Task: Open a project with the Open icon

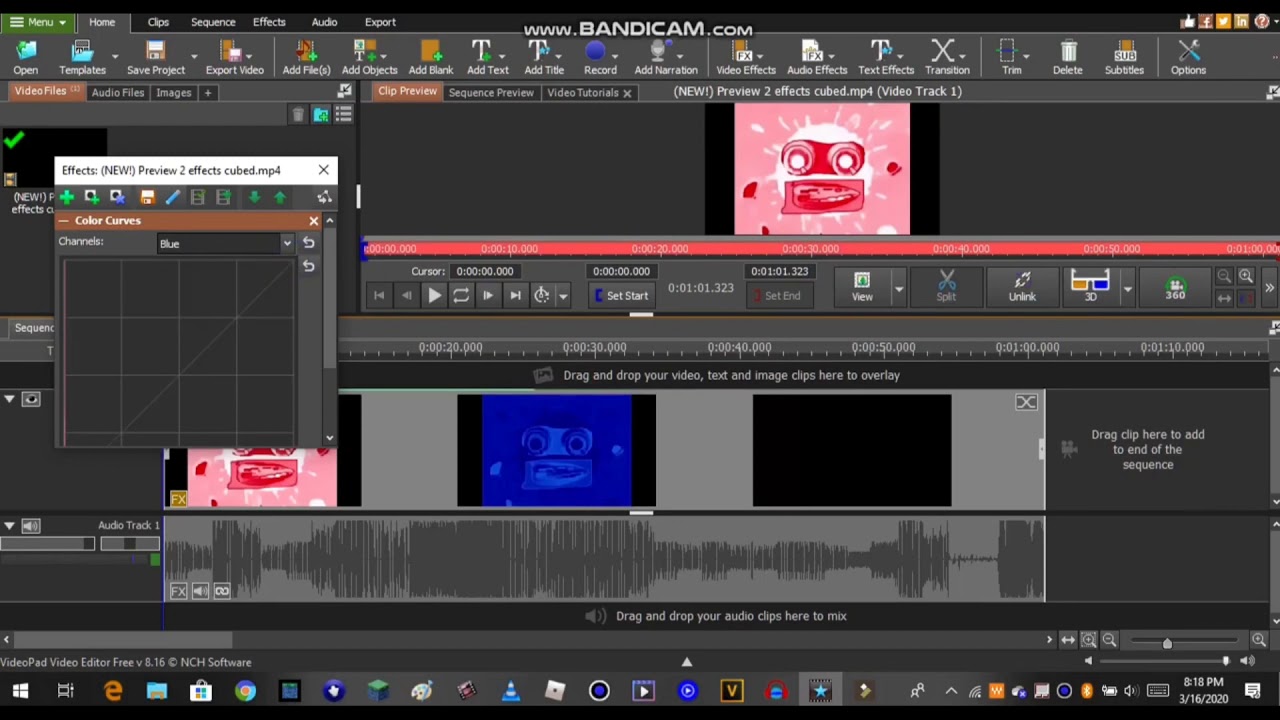Action: coord(26,57)
